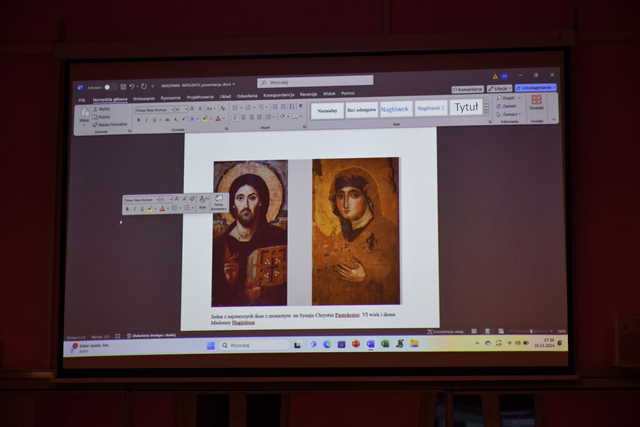Collapse the ribbon chevron

tap(554, 120)
